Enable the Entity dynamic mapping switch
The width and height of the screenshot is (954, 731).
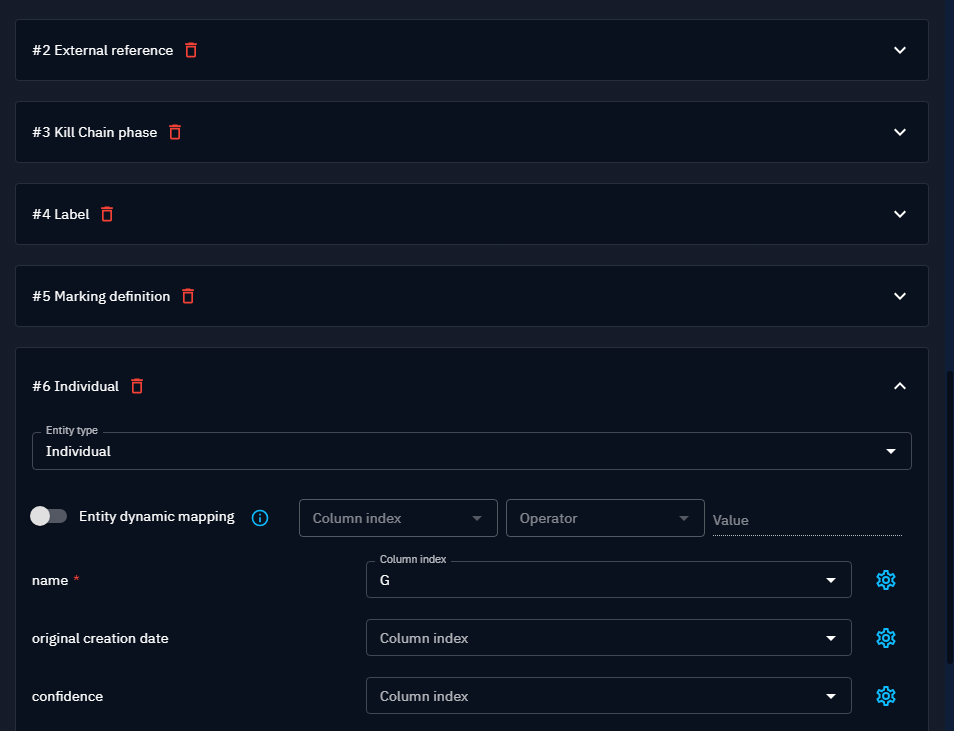[48, 516]
